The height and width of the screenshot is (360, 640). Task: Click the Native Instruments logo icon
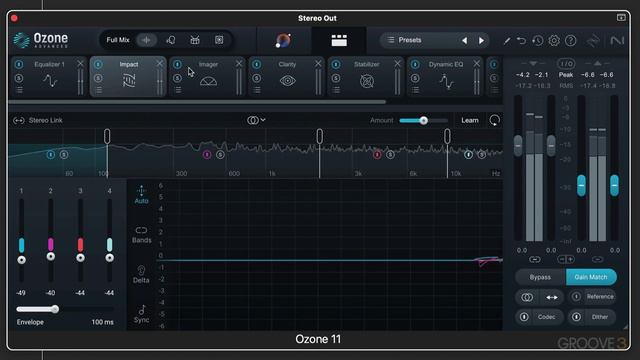point(617,40)
